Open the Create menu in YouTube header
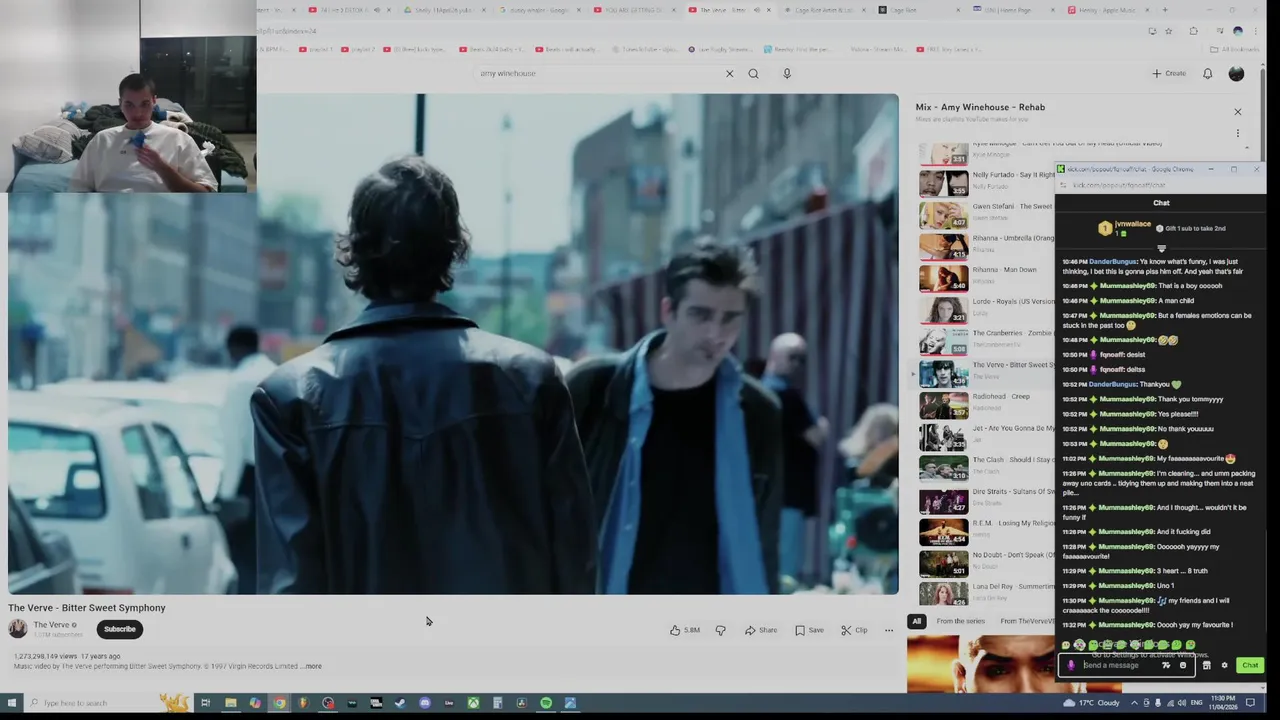 [1168, 73]
